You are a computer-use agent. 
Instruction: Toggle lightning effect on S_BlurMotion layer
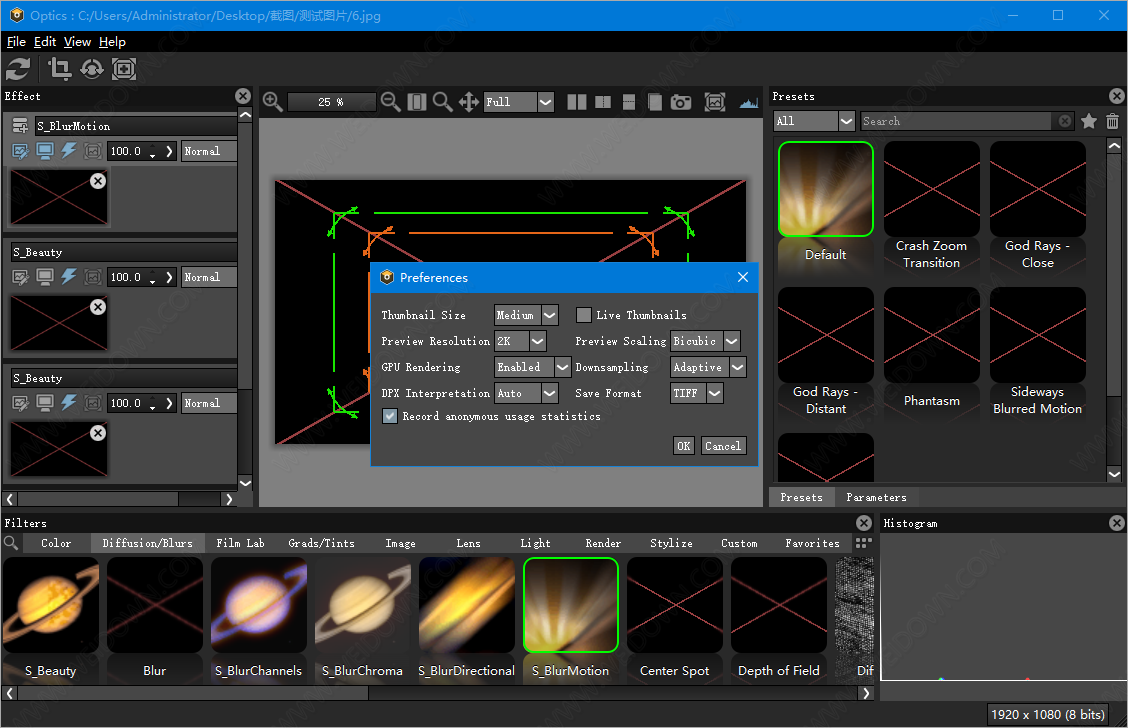tap(68, 151)
